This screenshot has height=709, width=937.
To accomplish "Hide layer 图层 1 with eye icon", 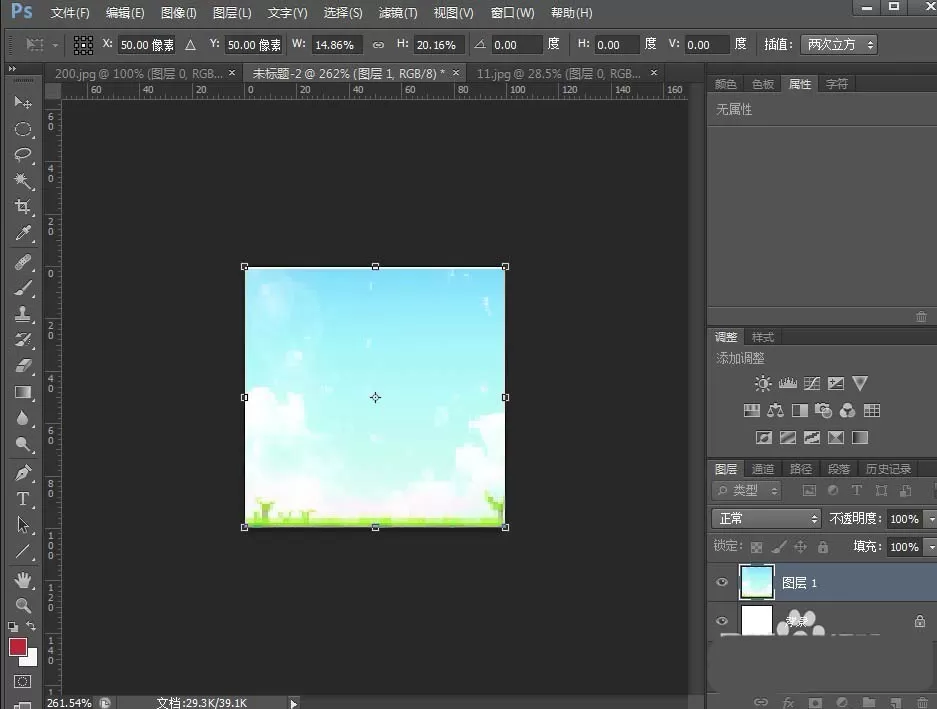I will [x=722, y=582].
